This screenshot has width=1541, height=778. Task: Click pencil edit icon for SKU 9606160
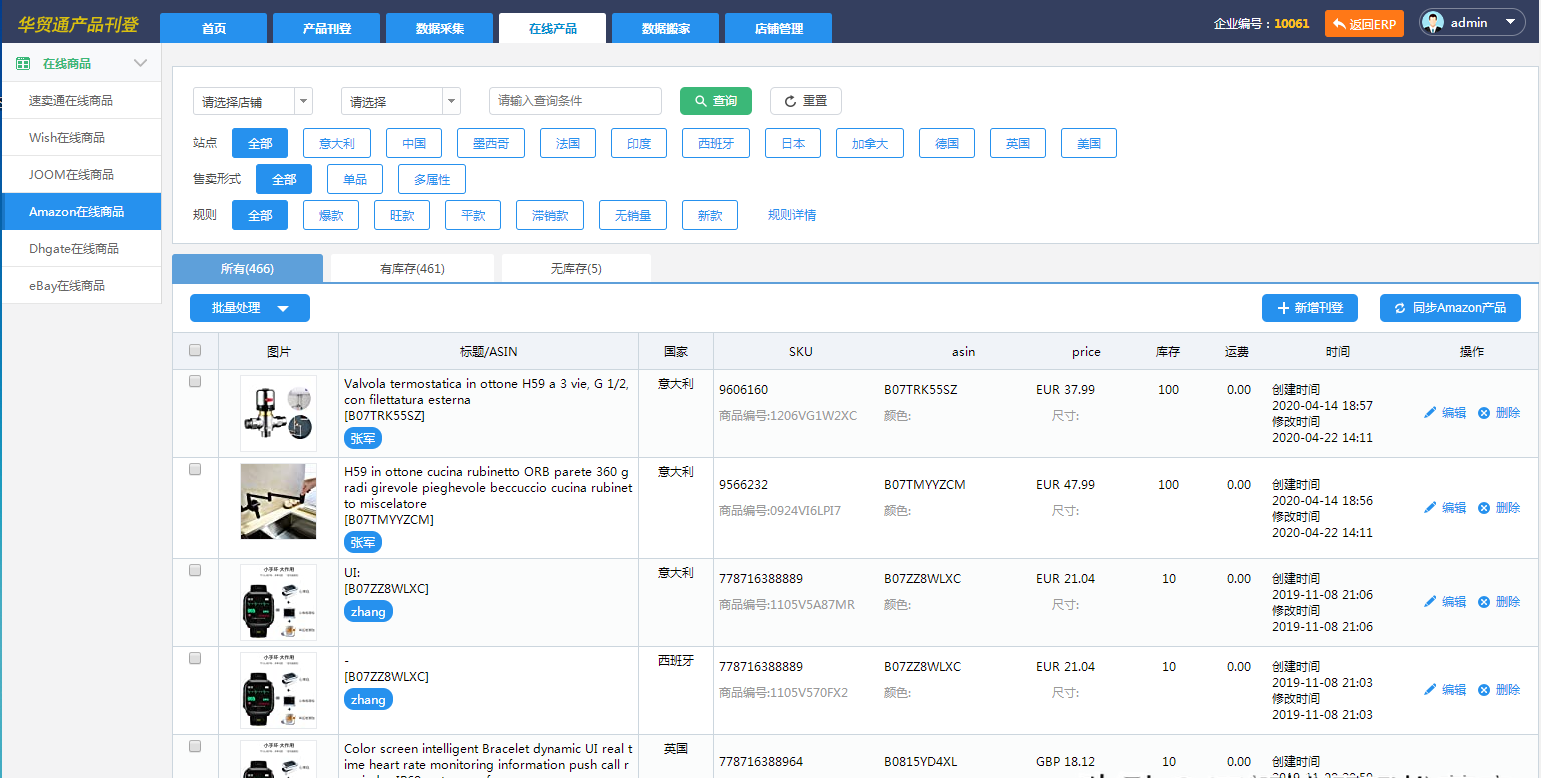pyautogui.click(x=1430, y=413)
